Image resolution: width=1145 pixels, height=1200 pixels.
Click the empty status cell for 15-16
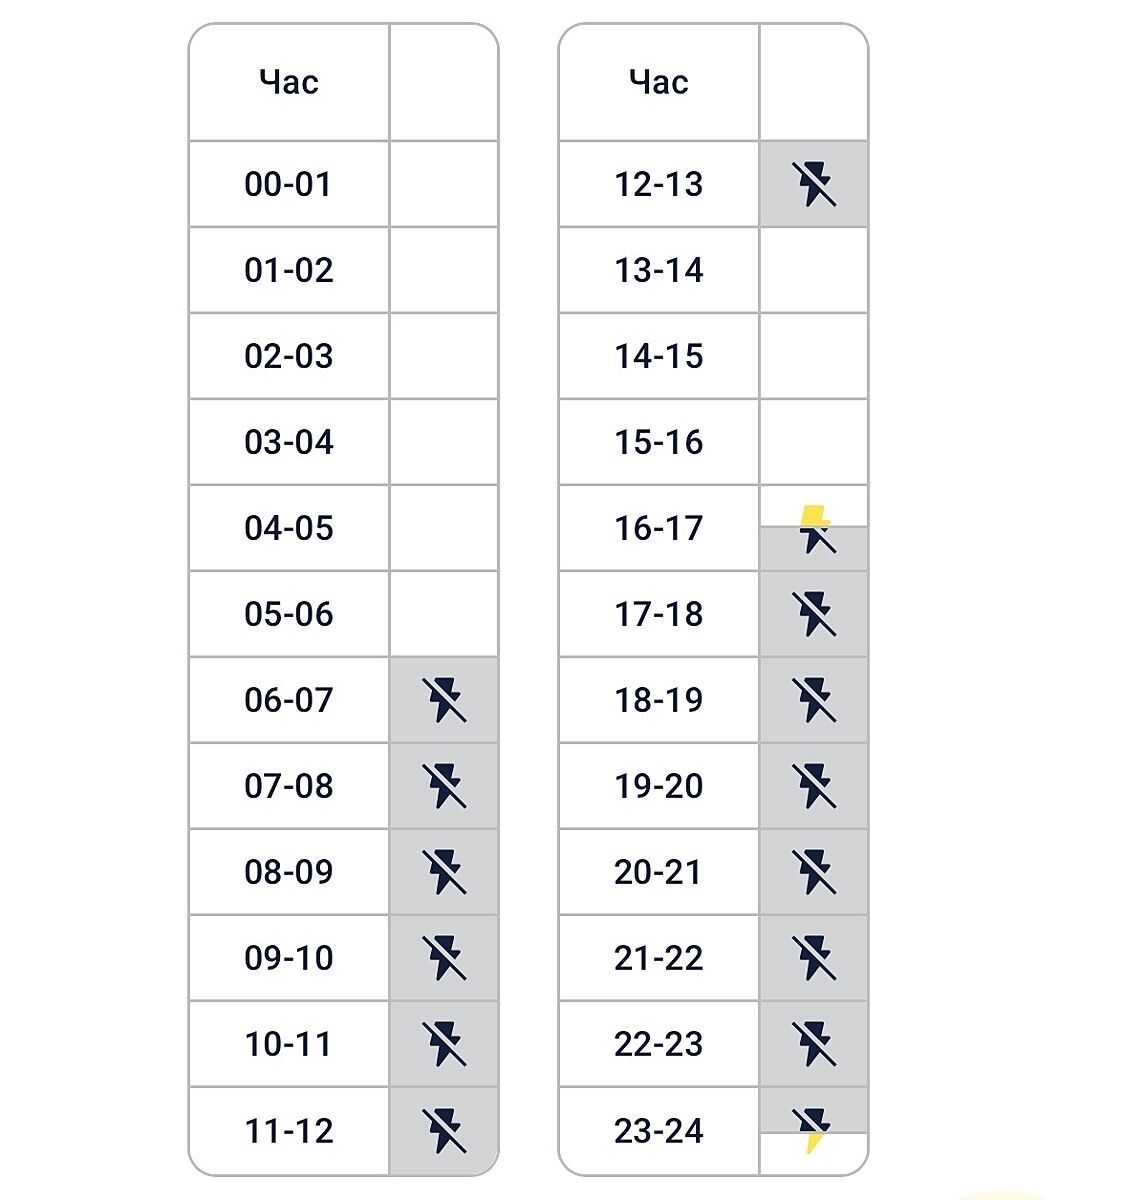click(x=814, y=442)
